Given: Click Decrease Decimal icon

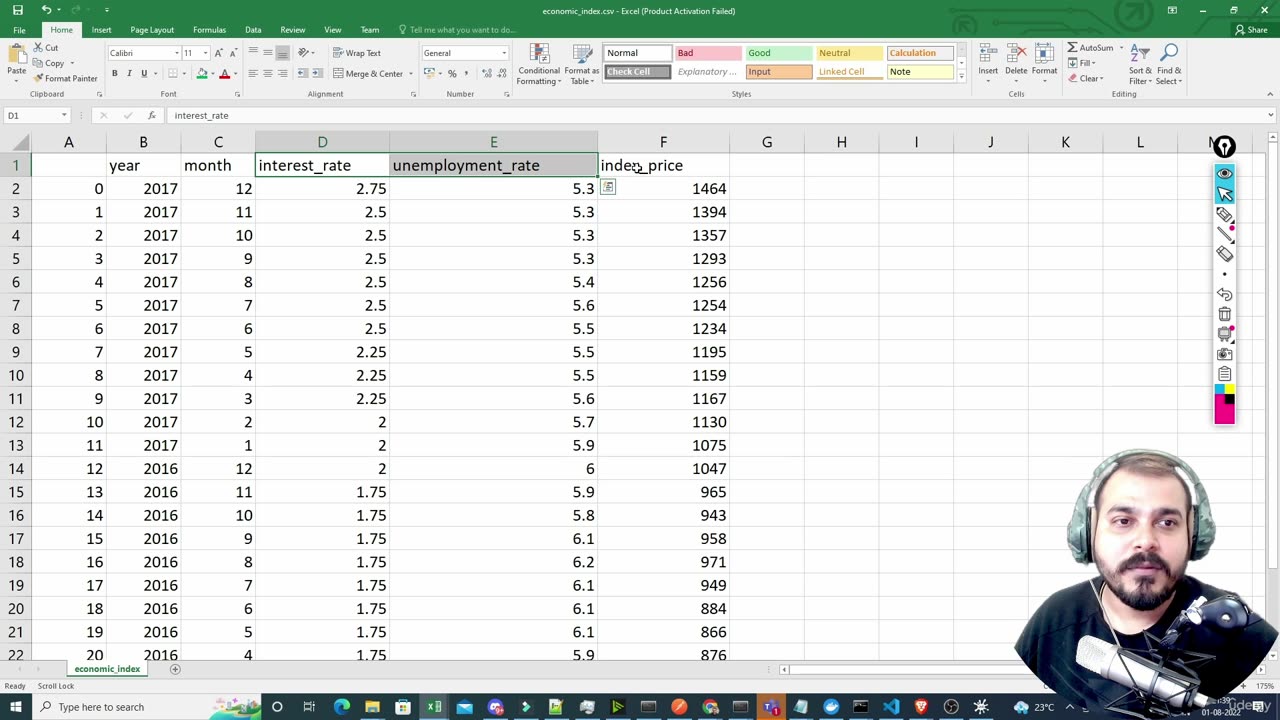Looking at the screenshot, I should click(500, 73).
